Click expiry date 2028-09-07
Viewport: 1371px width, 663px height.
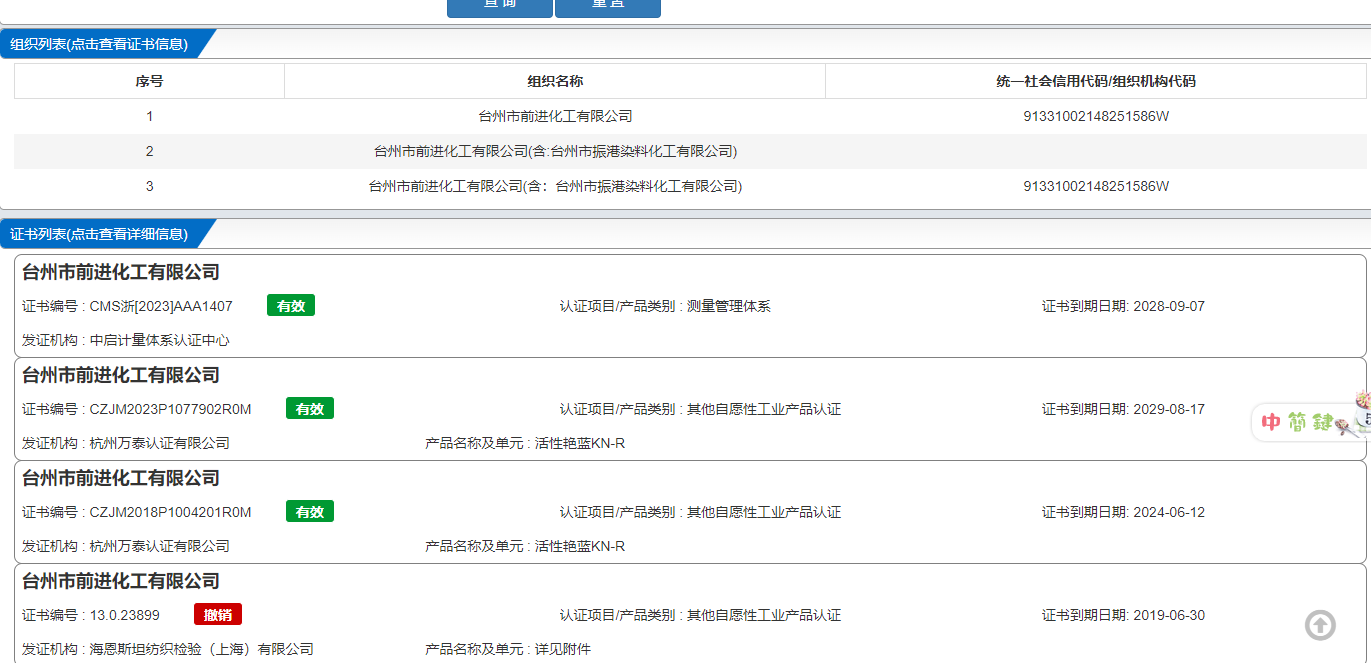tap(1169, 306)
